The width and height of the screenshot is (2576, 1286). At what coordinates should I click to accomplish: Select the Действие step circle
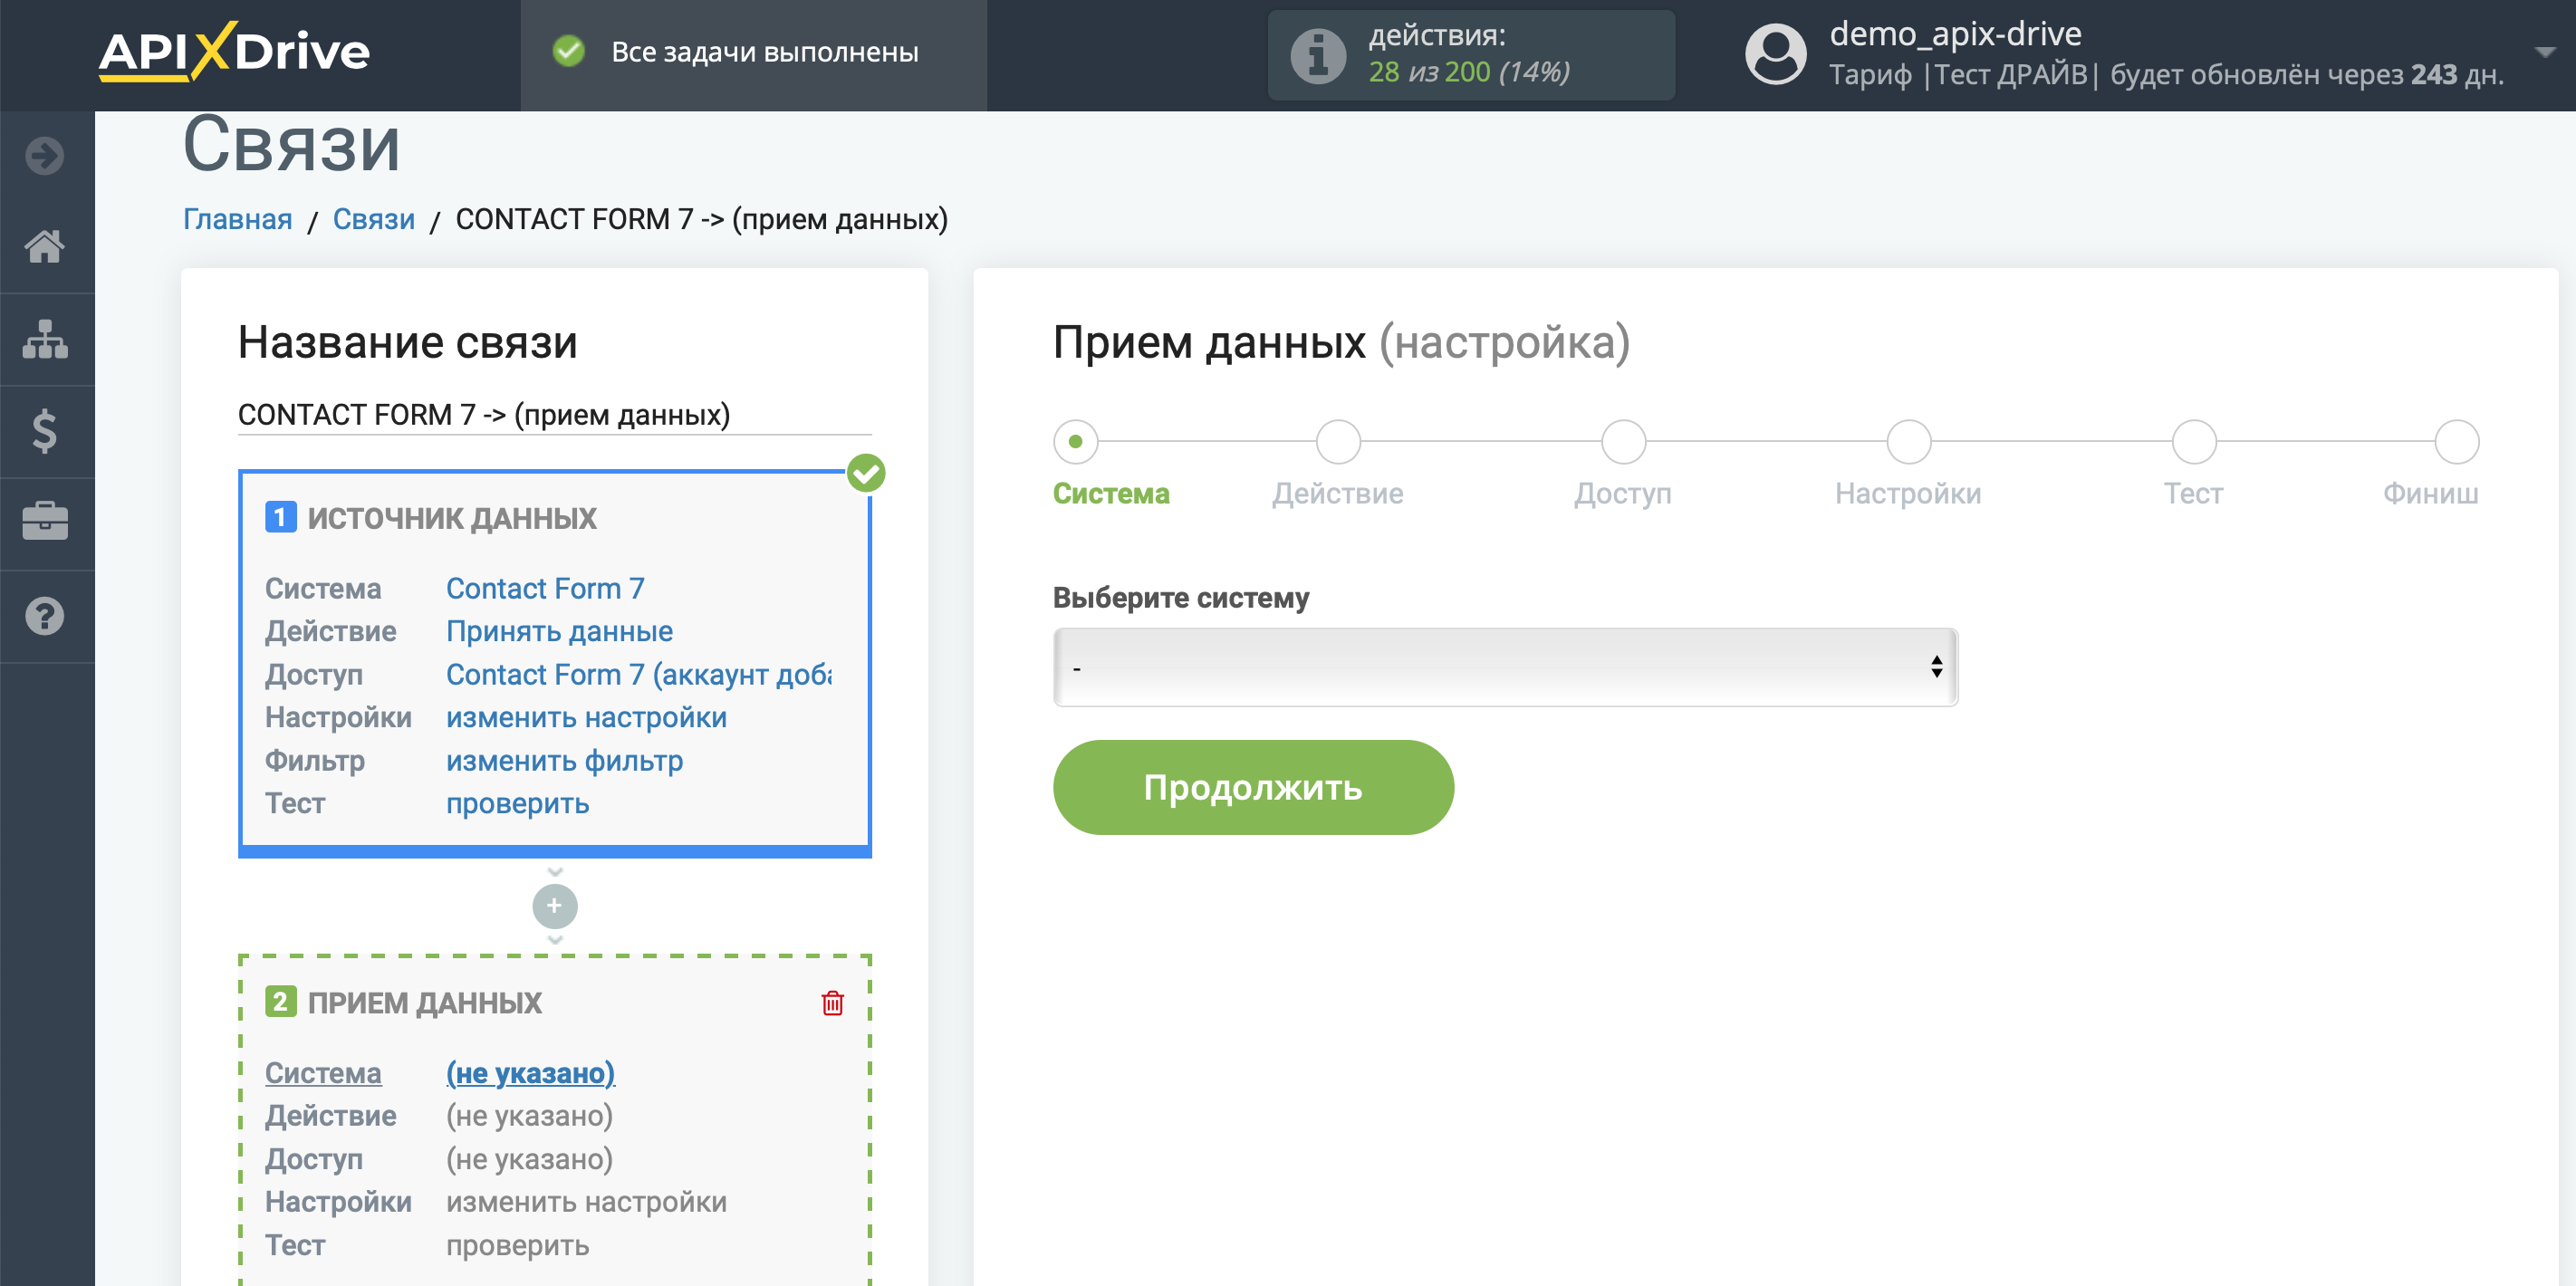1338,441
